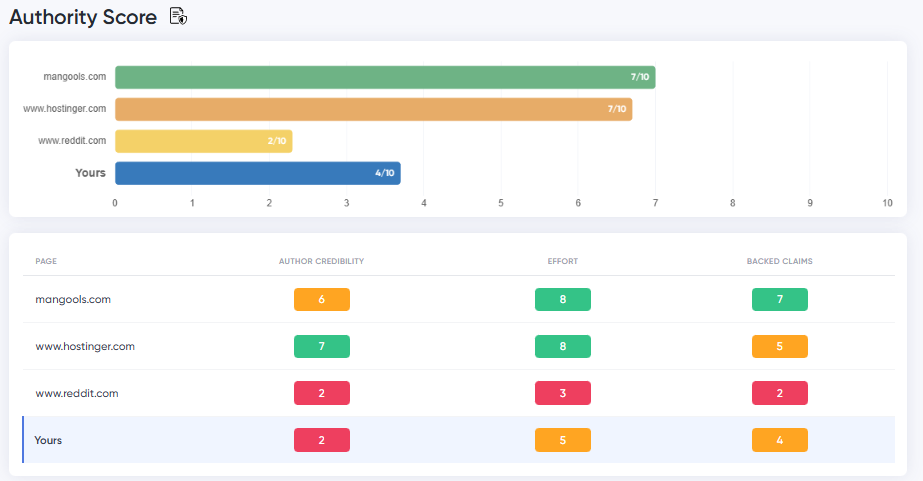Click the EFFORT column header
923x481 pixels.
[x=563, y=261]
